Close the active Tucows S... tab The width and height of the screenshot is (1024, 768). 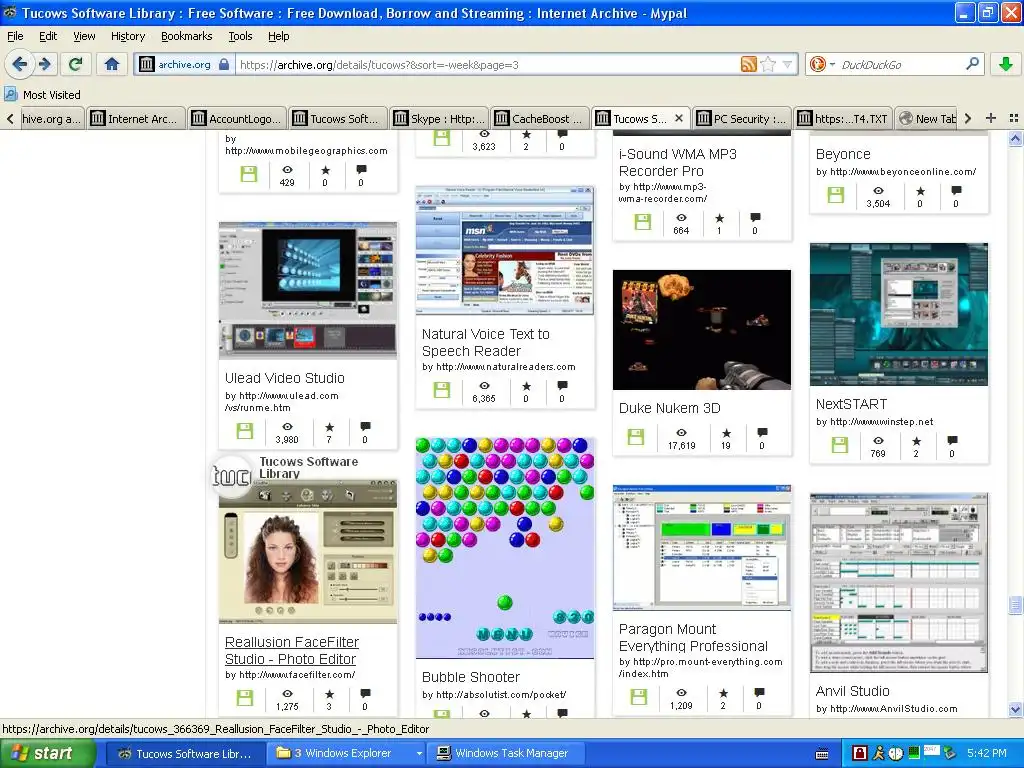pos(679,118)
